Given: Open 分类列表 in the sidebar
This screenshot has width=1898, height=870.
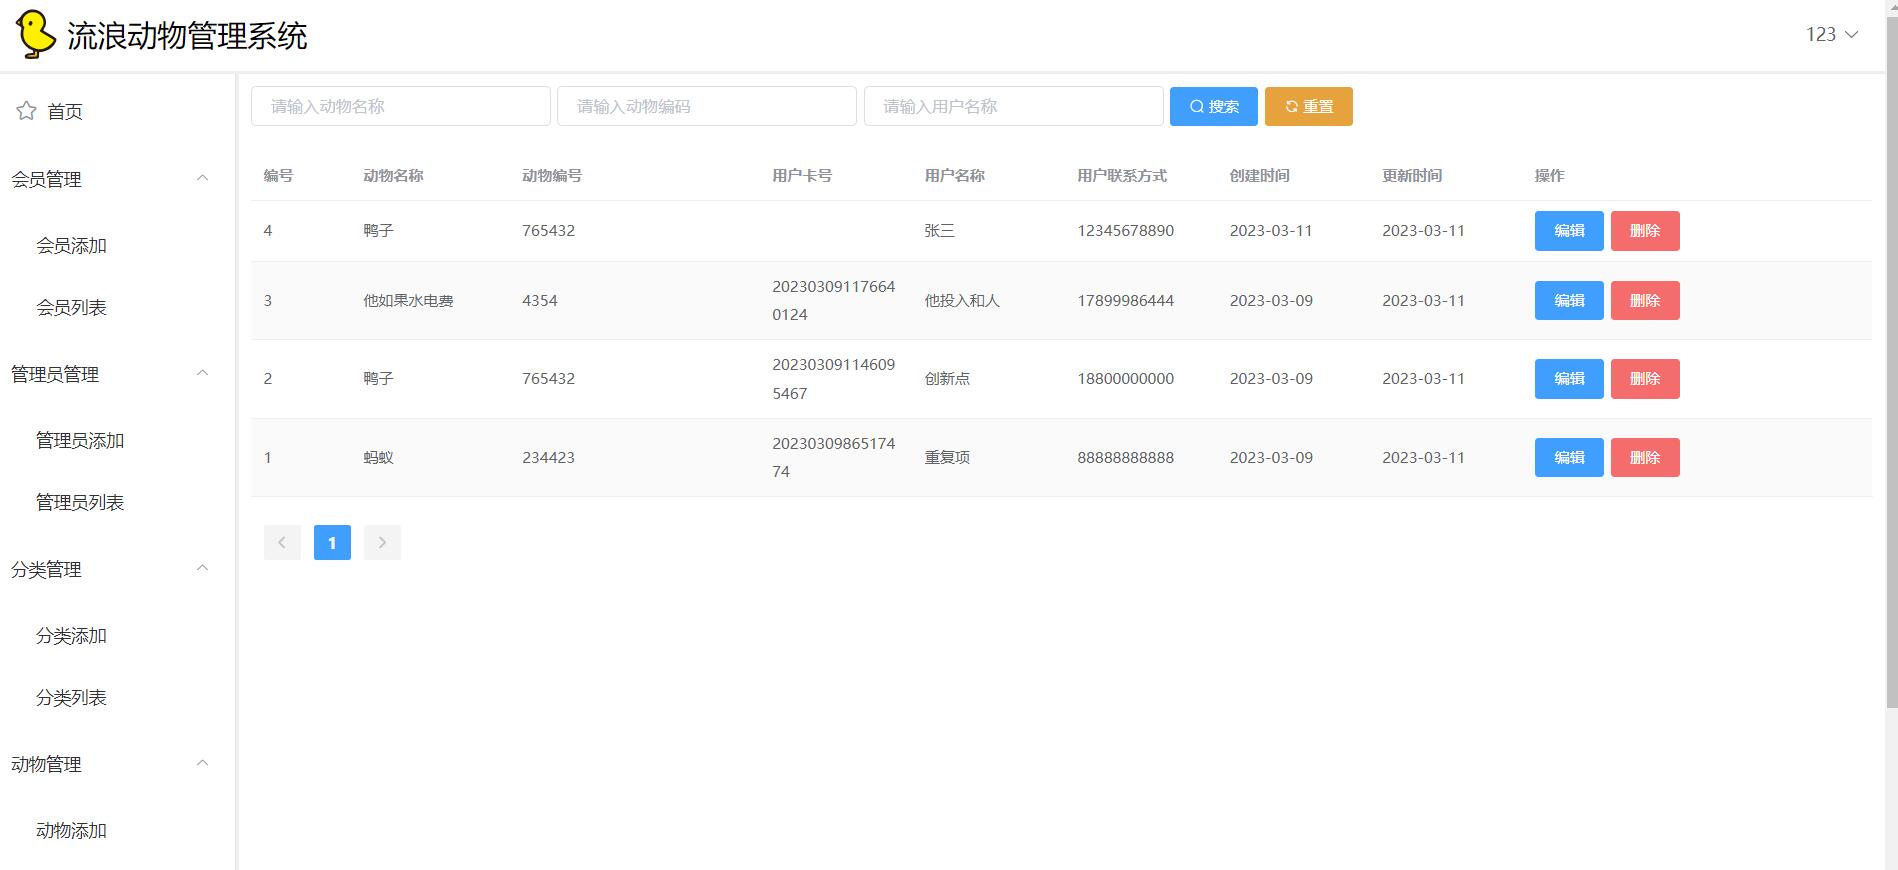Looking at the screenshot, I should 71,698.
